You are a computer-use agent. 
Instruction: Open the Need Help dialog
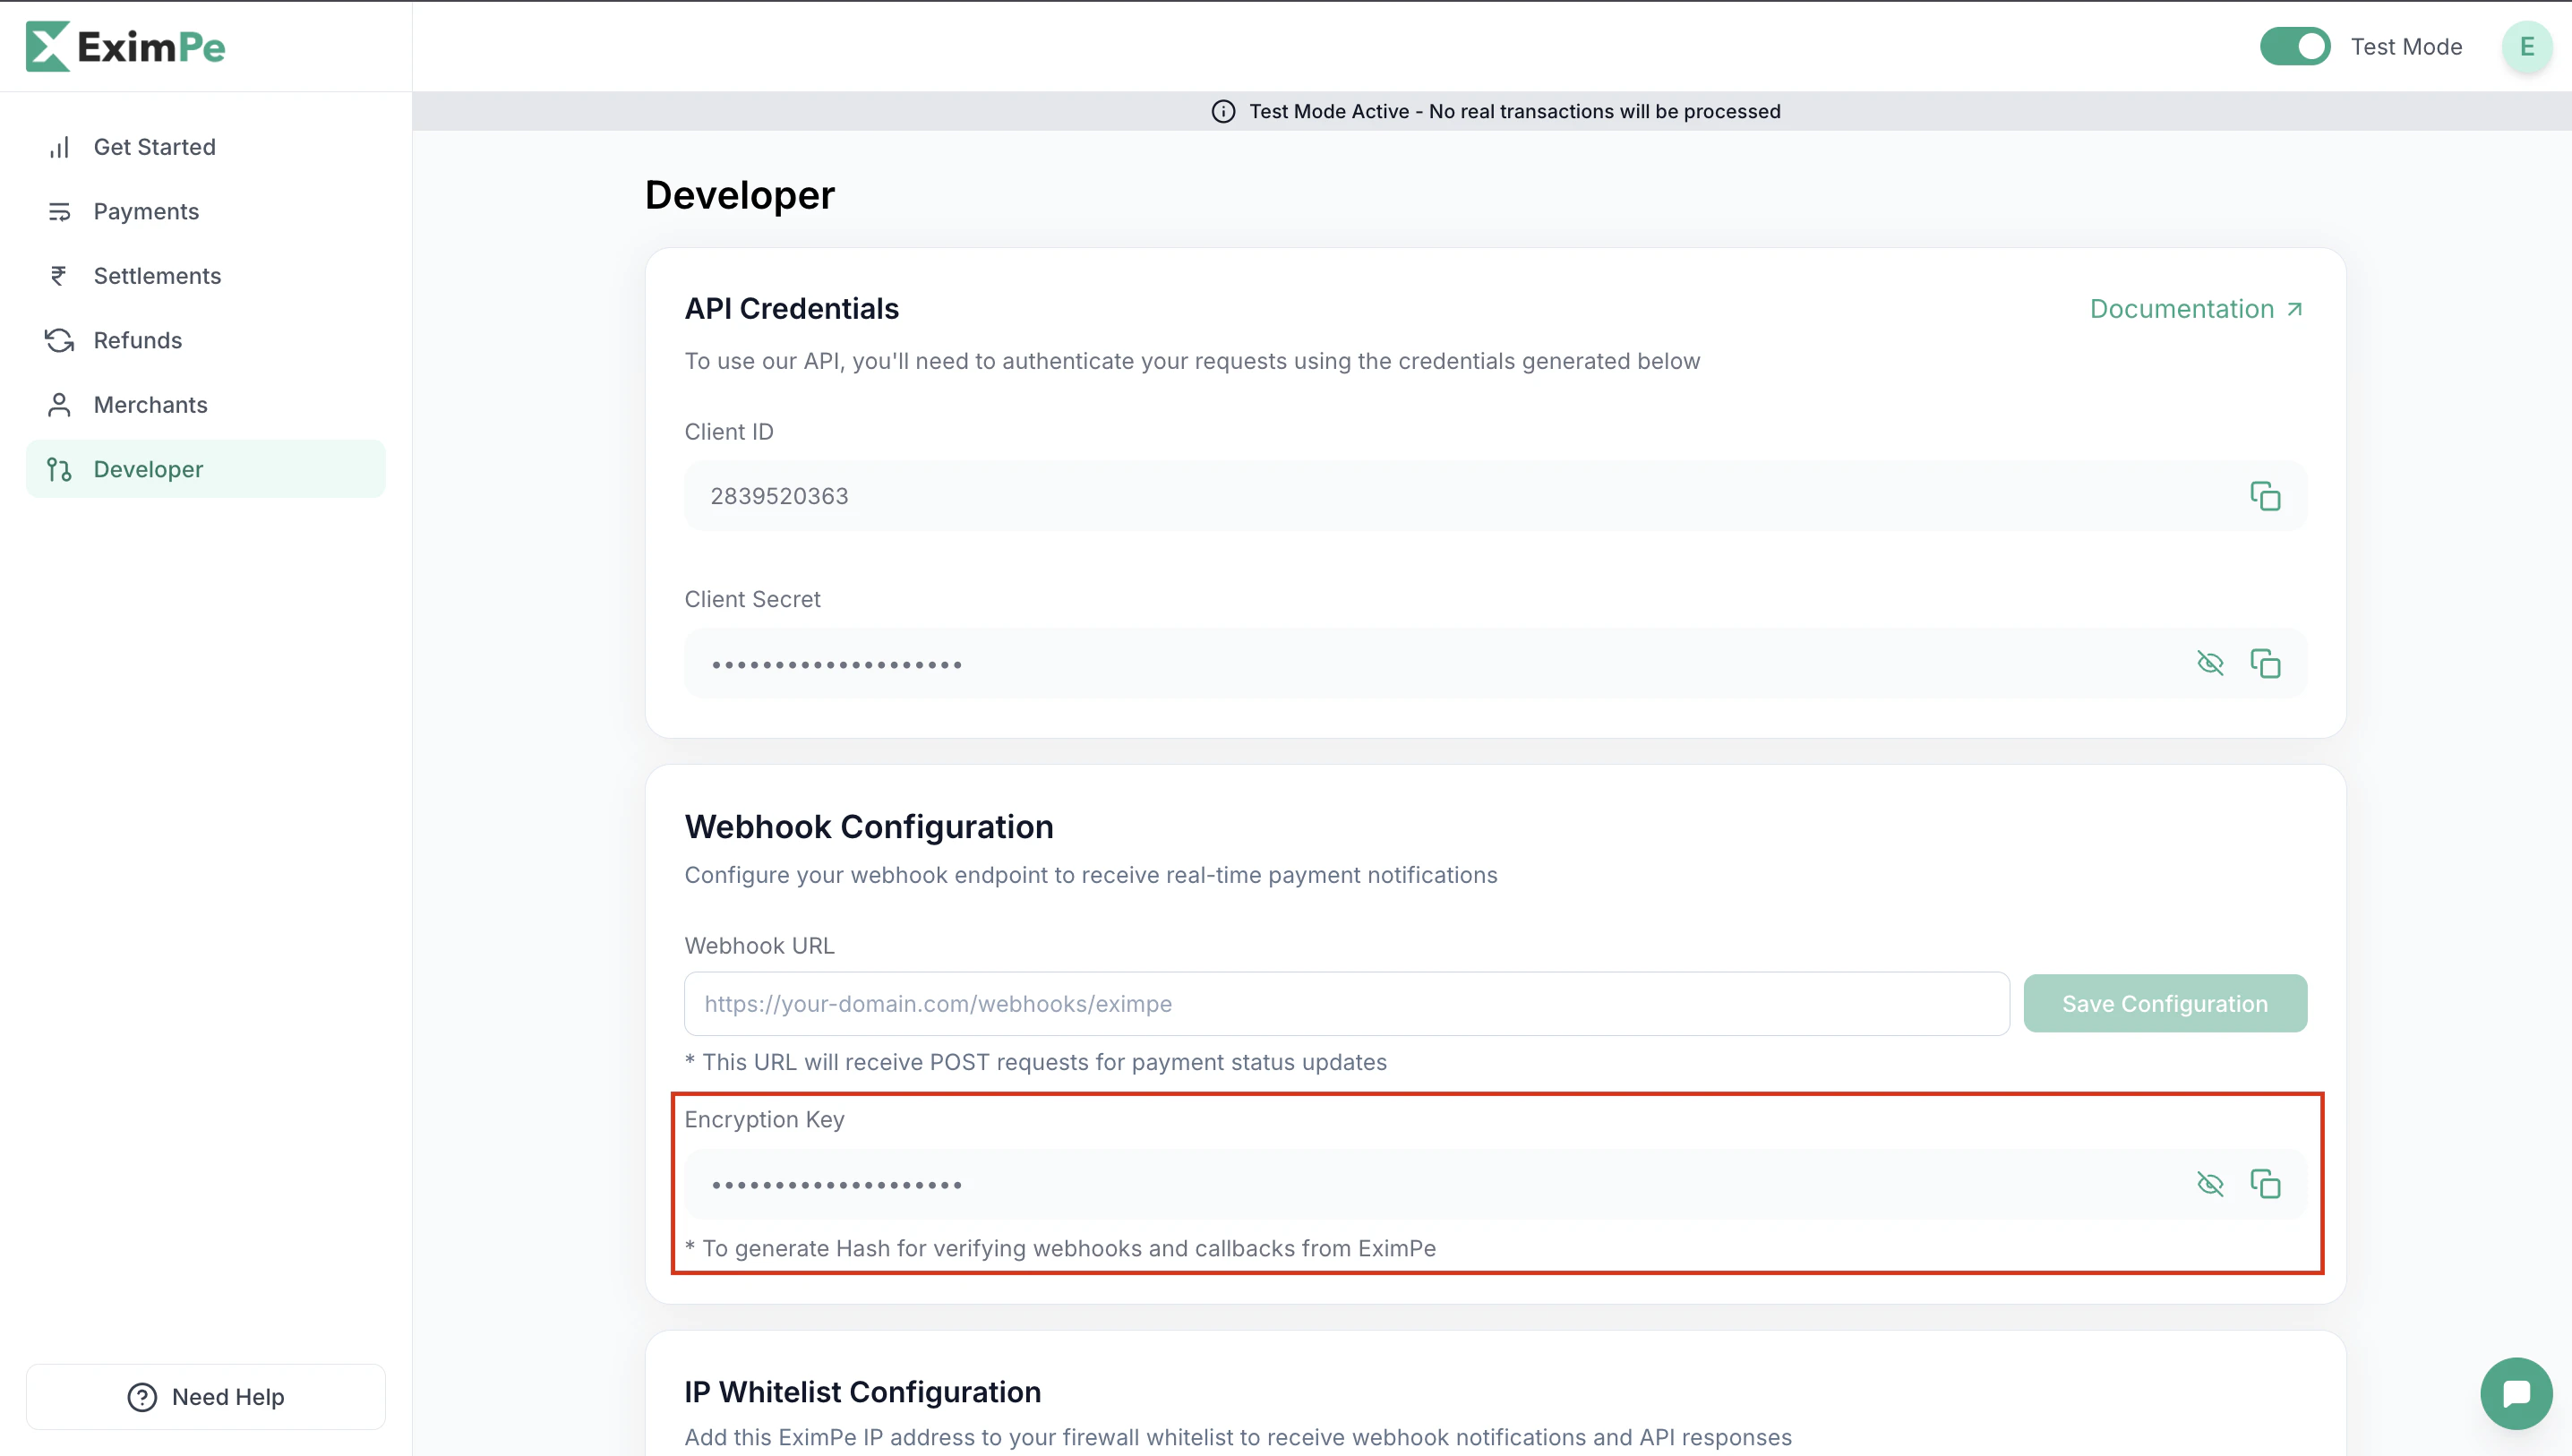click(x=205, y=1396)
